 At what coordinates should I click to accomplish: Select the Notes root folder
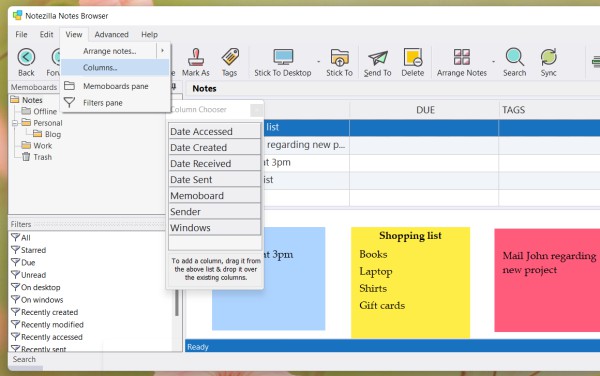[x=26, y=100]
